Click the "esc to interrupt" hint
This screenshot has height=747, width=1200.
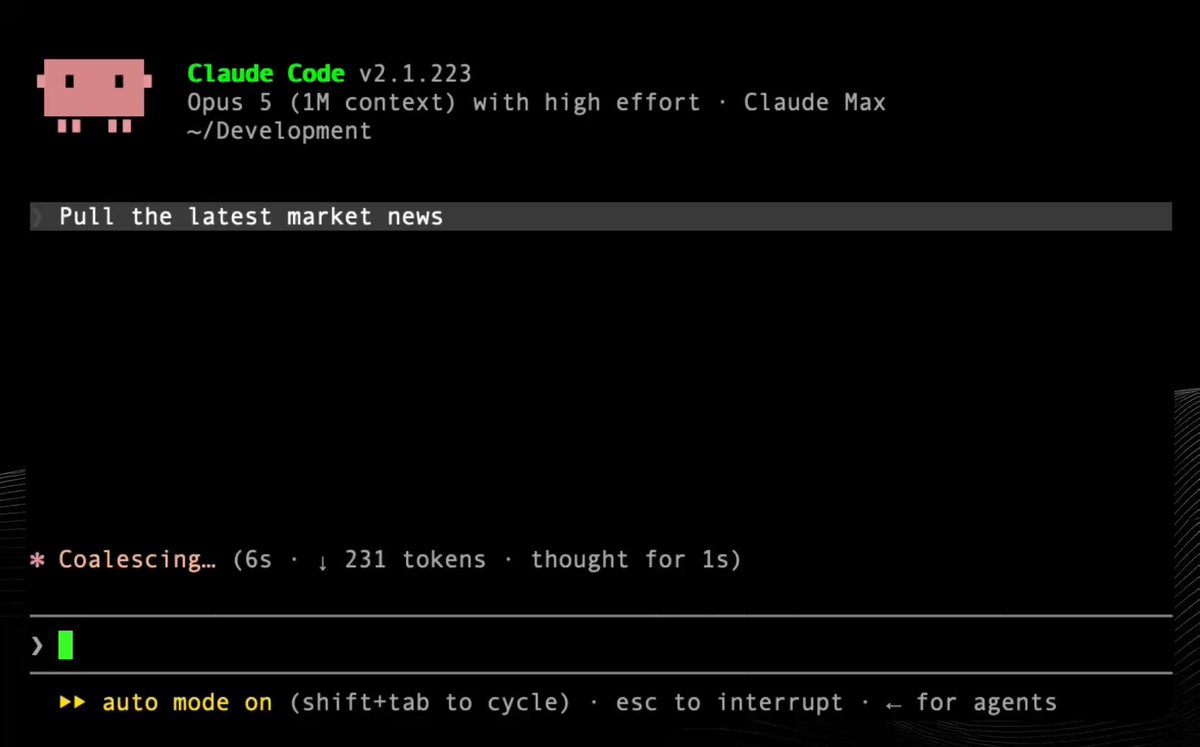729,703
